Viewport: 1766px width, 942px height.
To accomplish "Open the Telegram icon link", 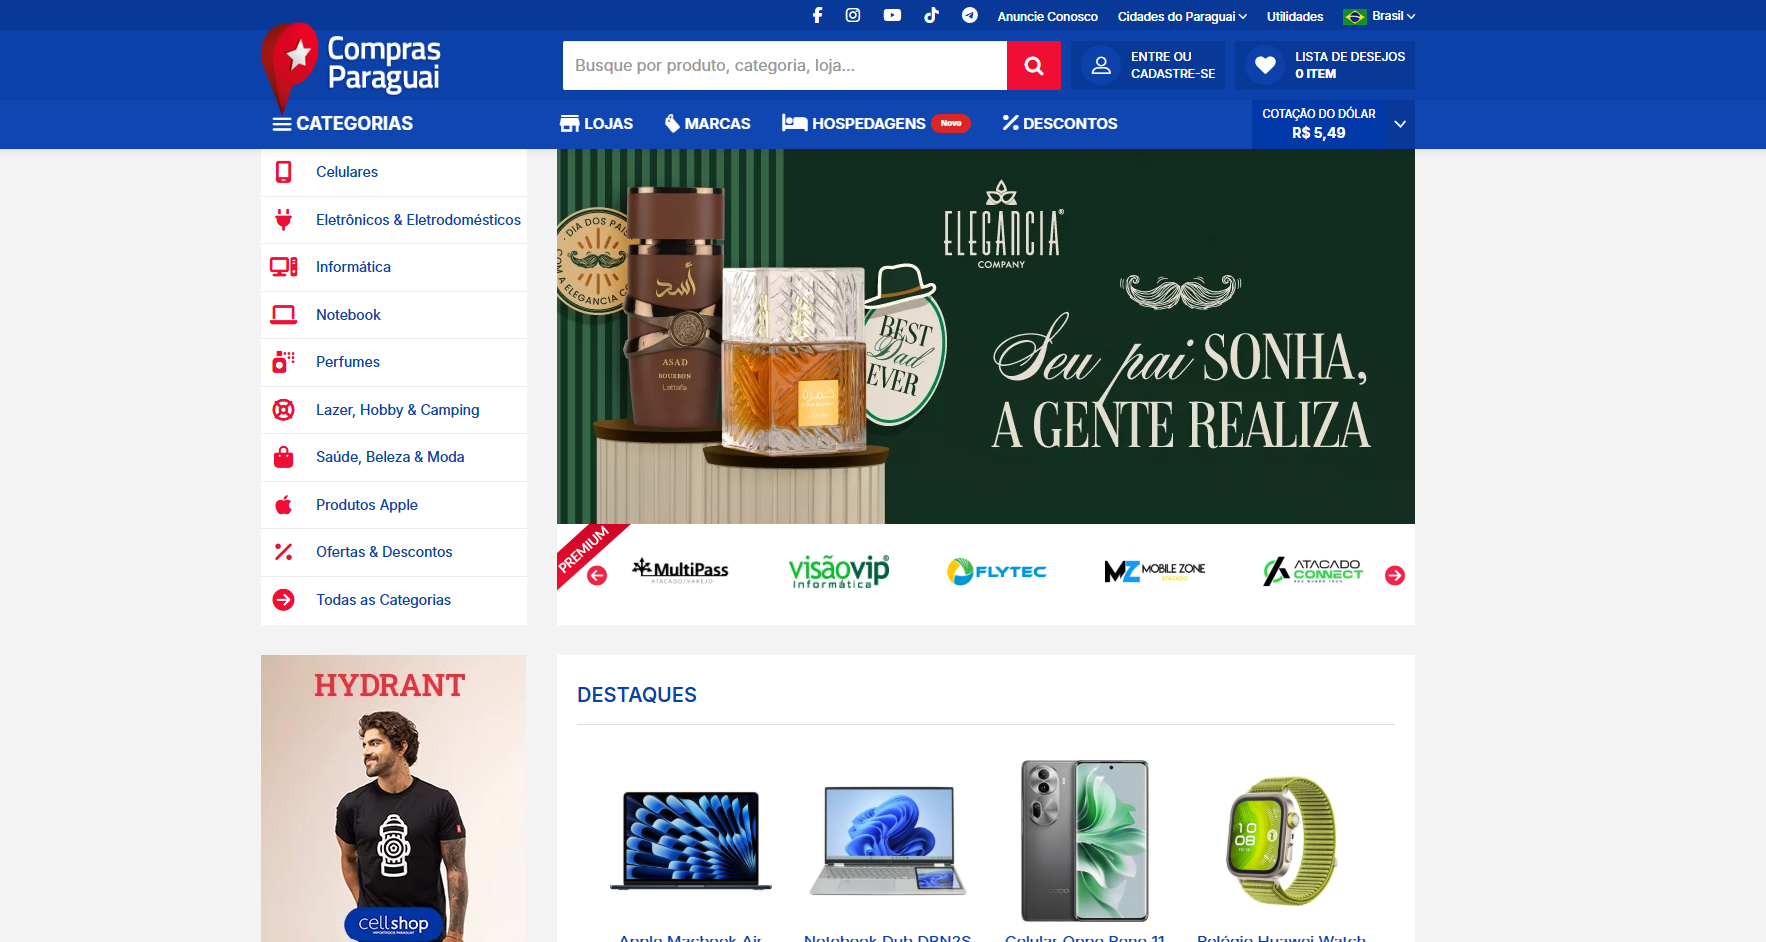I will click(x=969, y=15).
